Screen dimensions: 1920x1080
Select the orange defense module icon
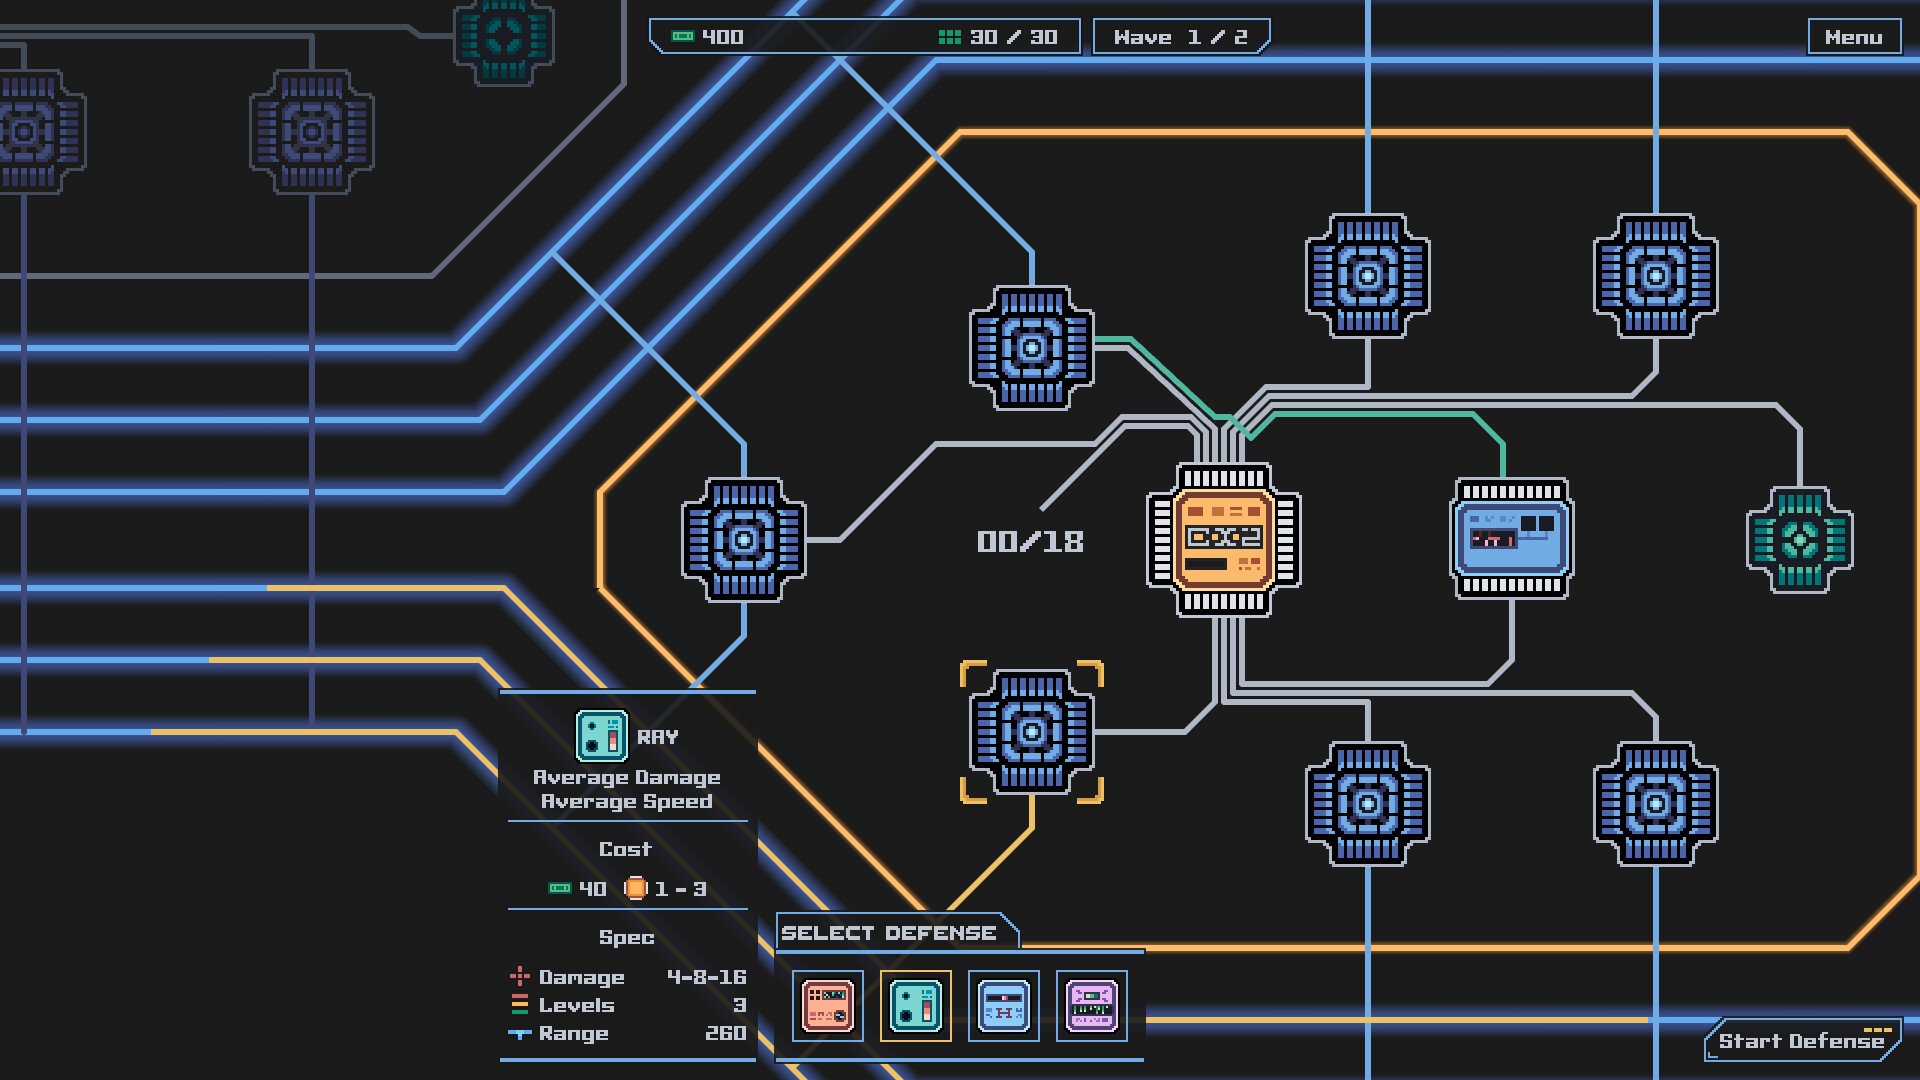coord(828,1006)
